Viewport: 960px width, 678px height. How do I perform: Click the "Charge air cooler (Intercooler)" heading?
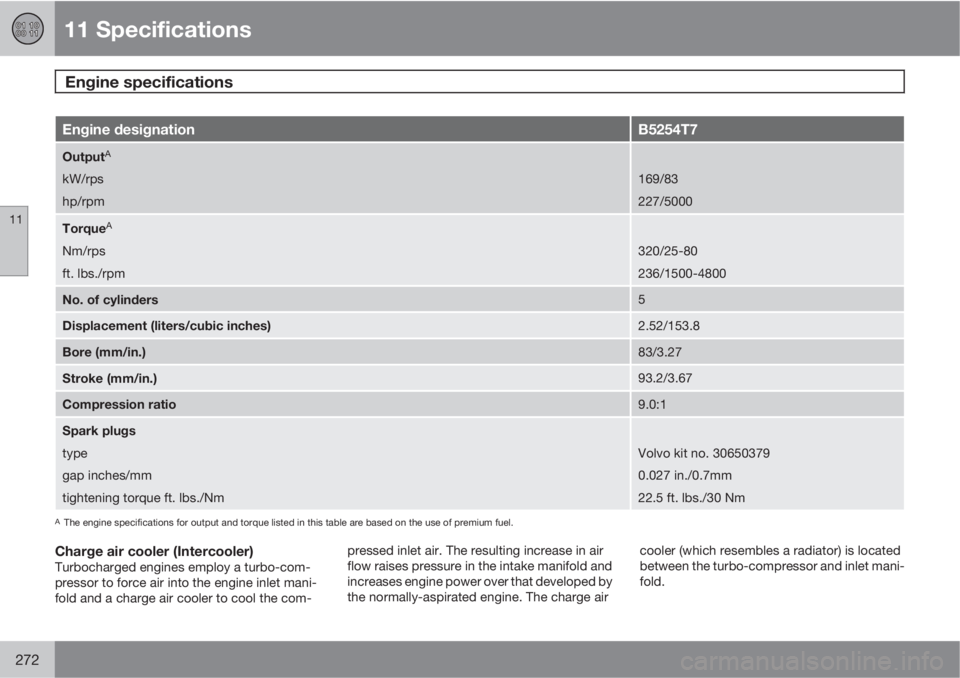tap(160, 551)
